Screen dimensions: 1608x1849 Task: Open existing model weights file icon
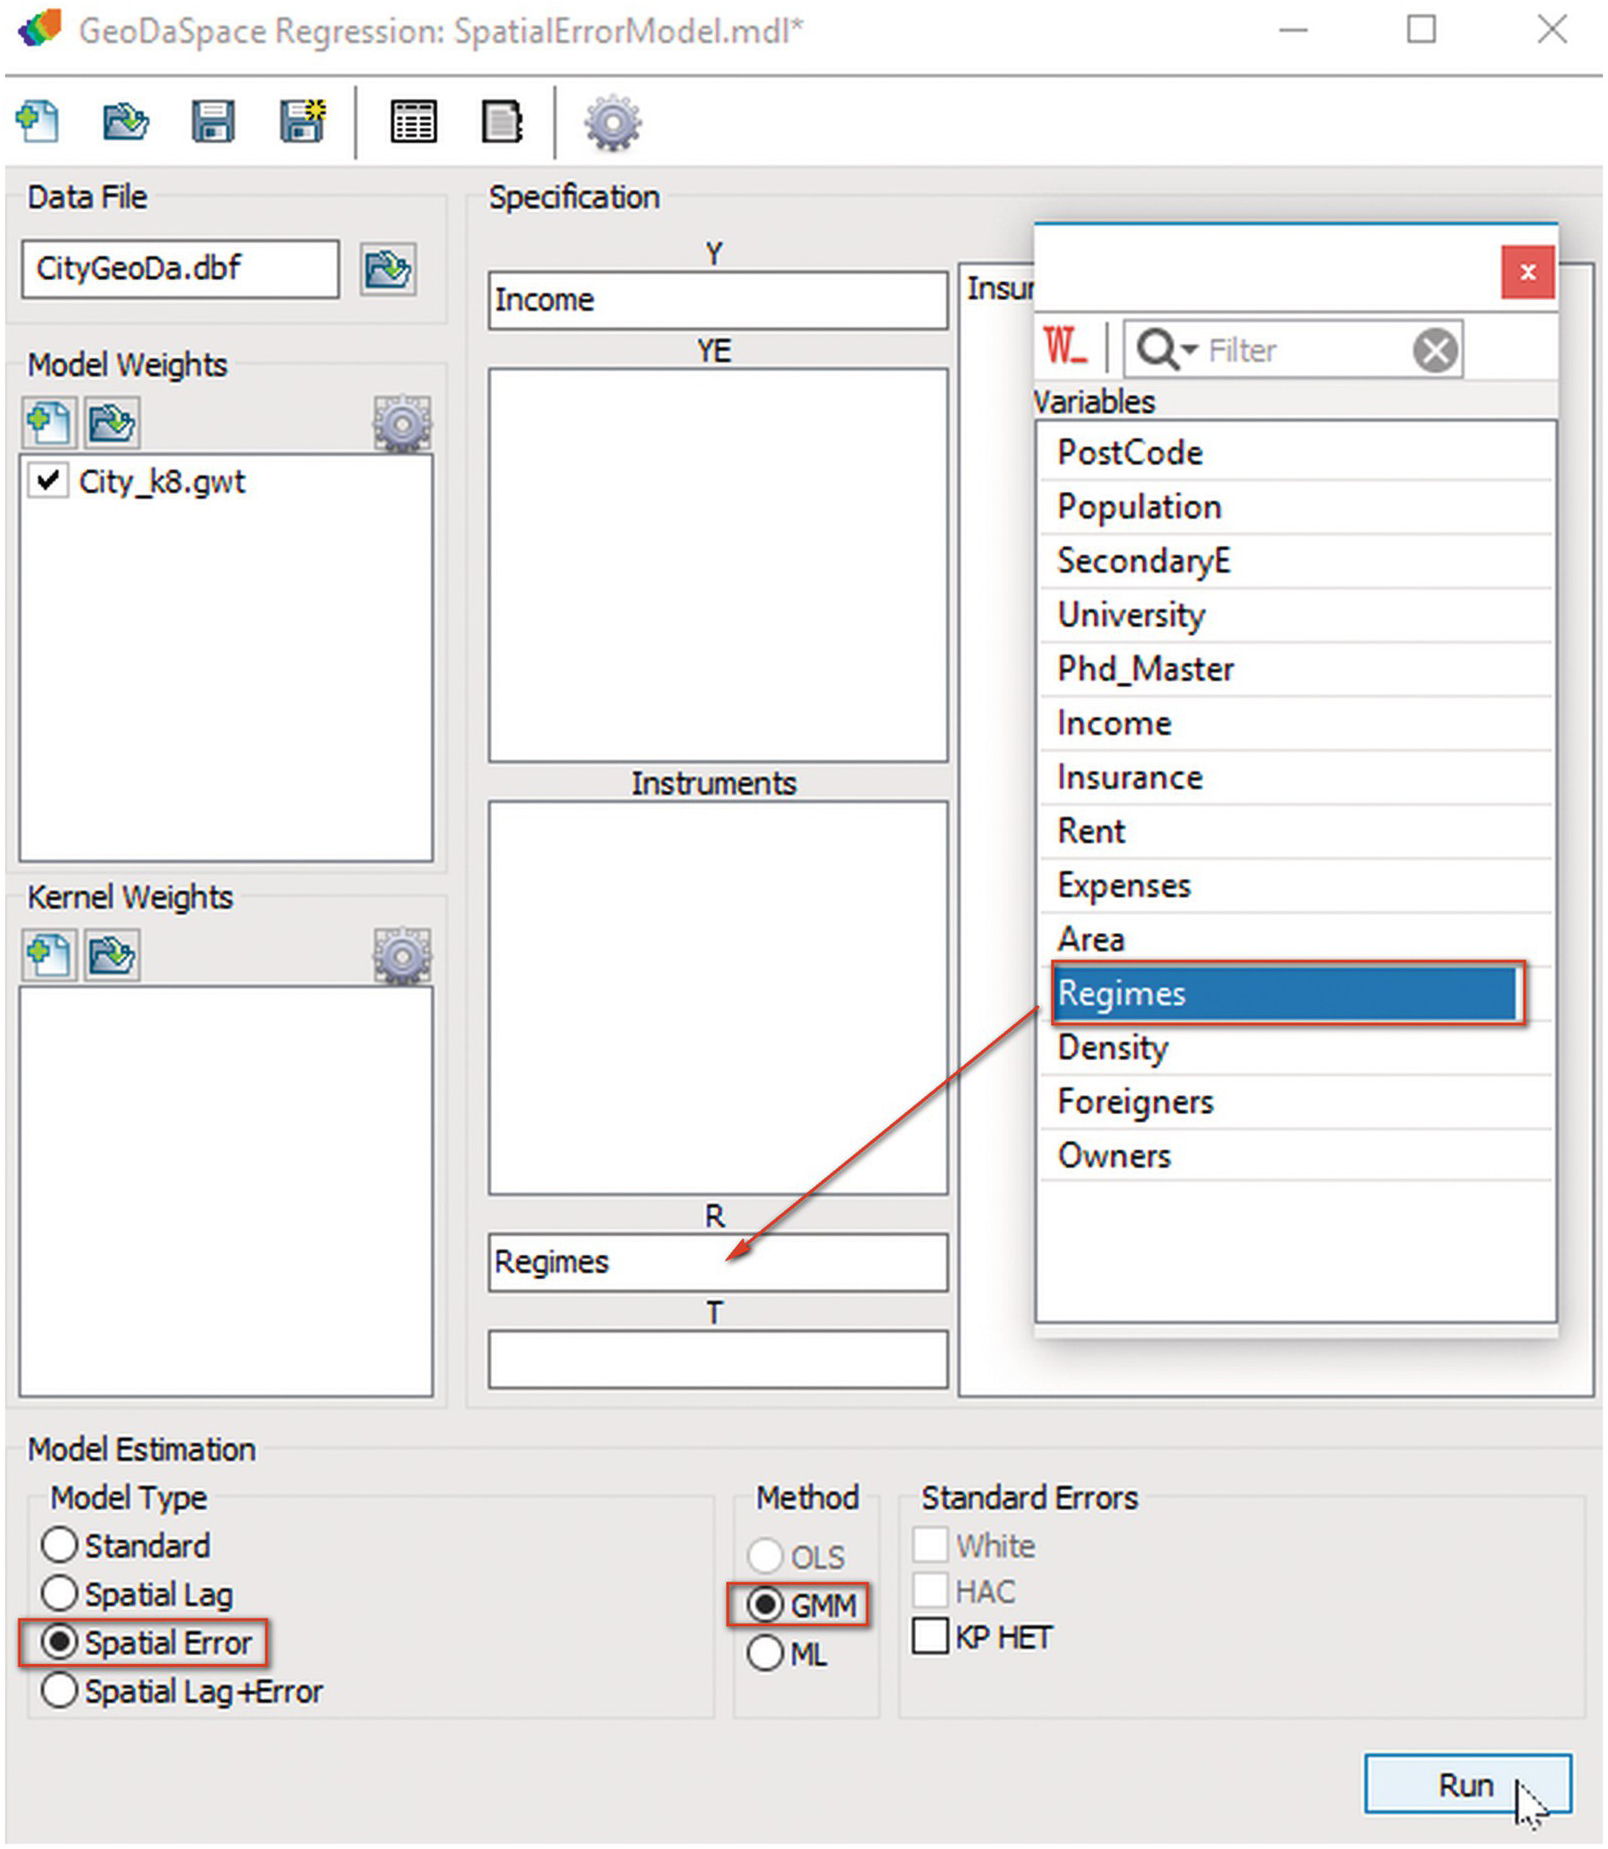(x=112, y=423)
